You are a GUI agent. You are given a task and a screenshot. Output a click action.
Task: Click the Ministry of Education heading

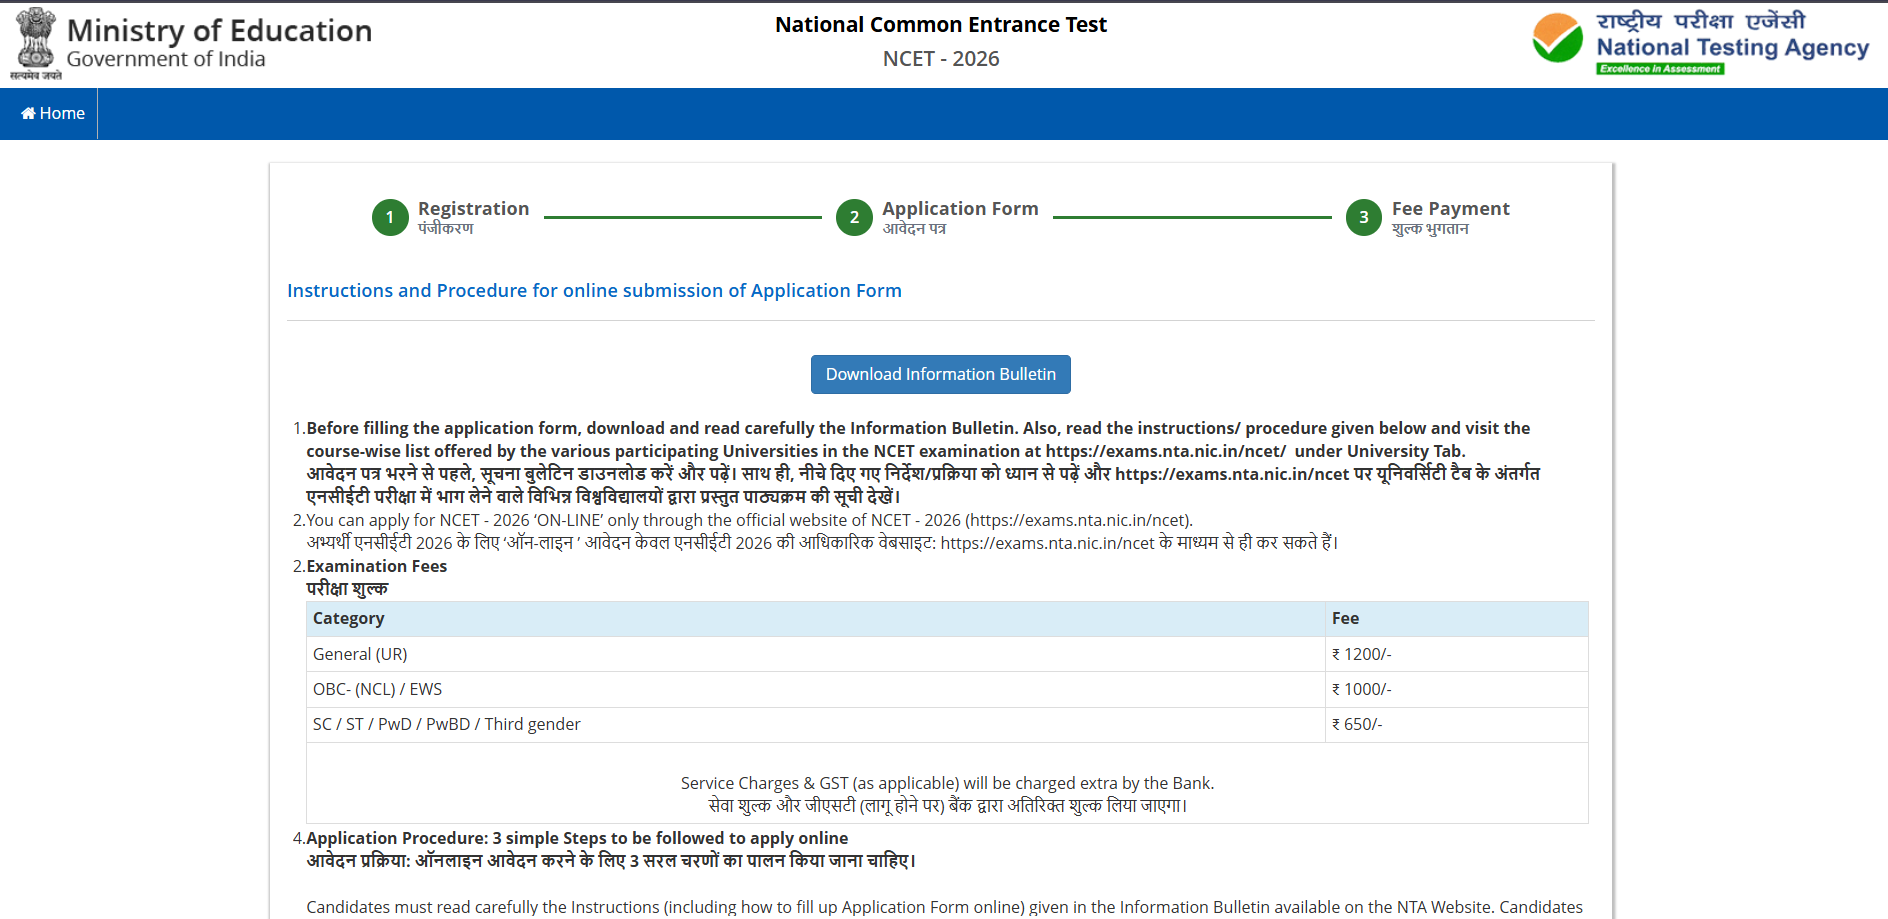click(x=219, y=31)
